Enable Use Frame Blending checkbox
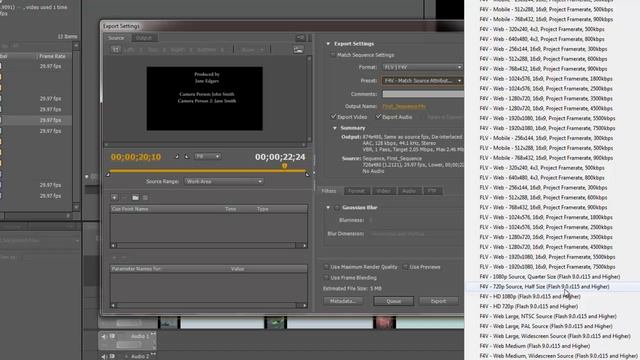 326,278
